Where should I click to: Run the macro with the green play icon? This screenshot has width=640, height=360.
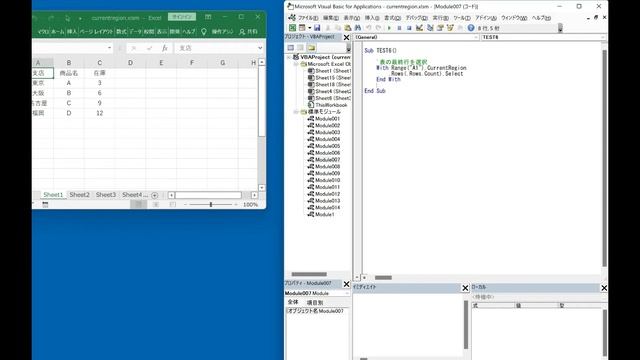389,28
